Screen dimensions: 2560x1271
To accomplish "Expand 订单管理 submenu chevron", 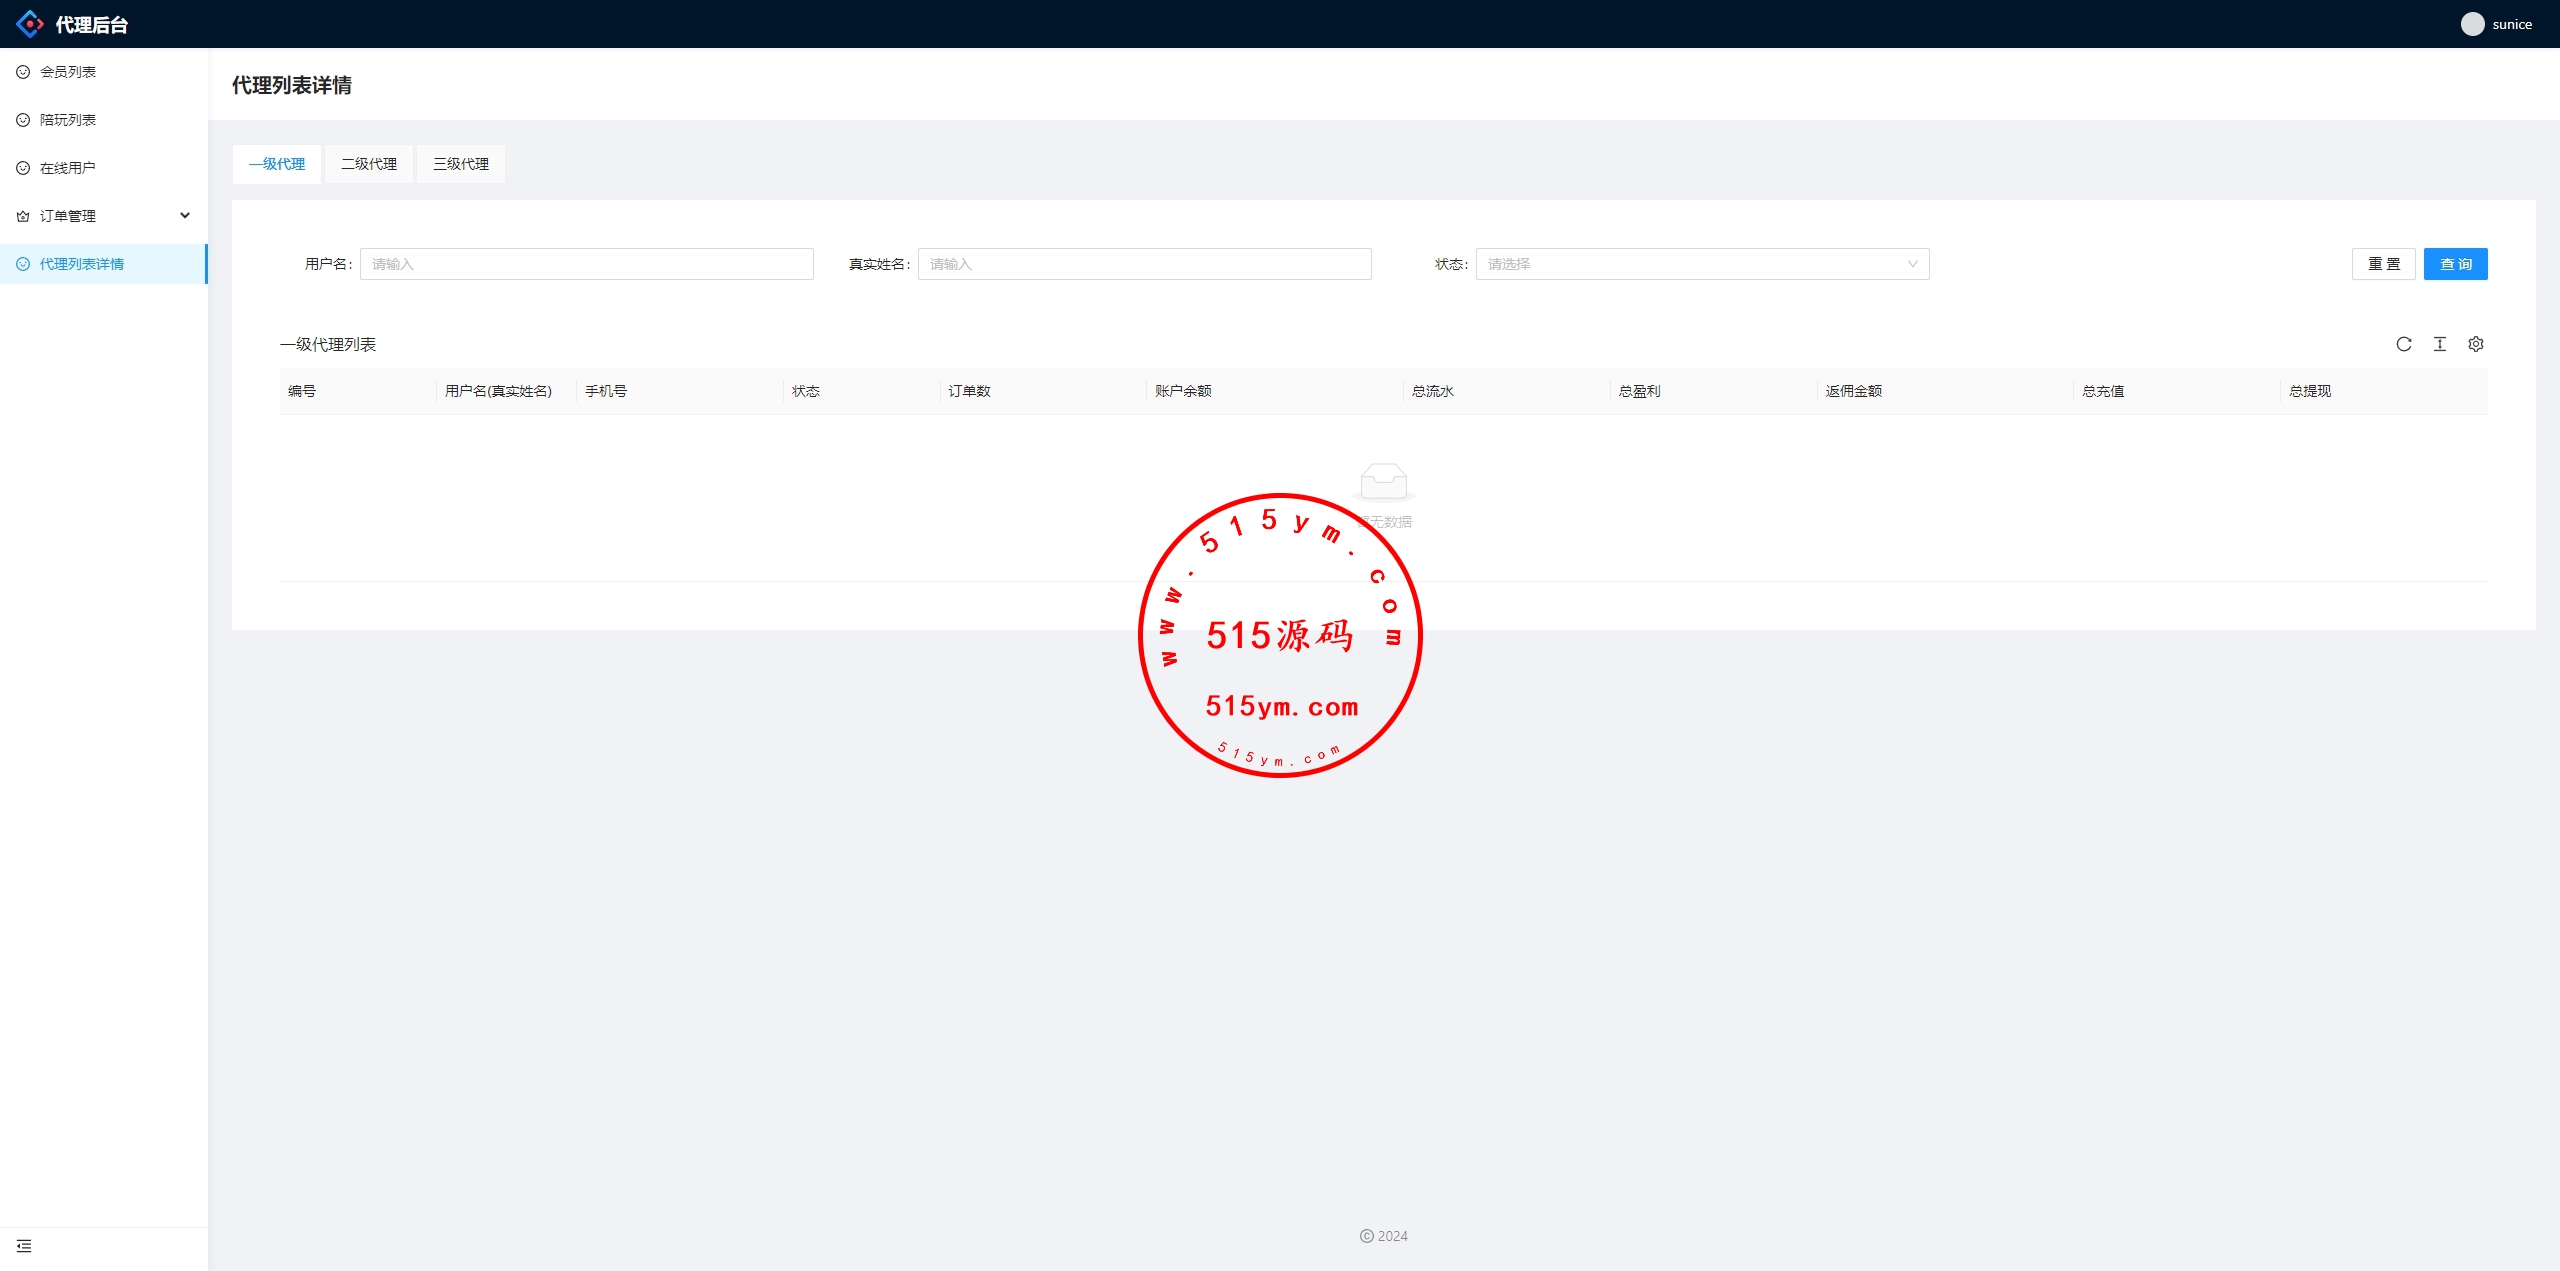I will click(185, 216).
